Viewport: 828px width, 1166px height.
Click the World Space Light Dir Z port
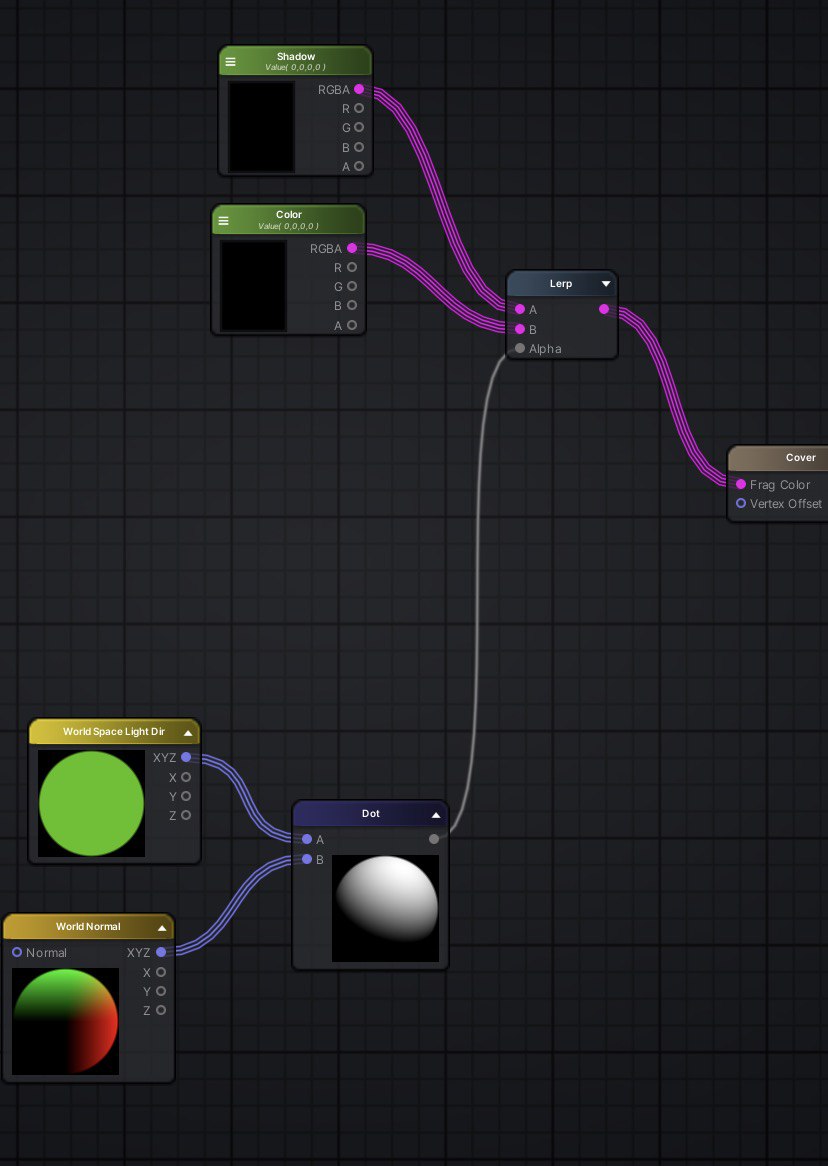click(186, 815)
